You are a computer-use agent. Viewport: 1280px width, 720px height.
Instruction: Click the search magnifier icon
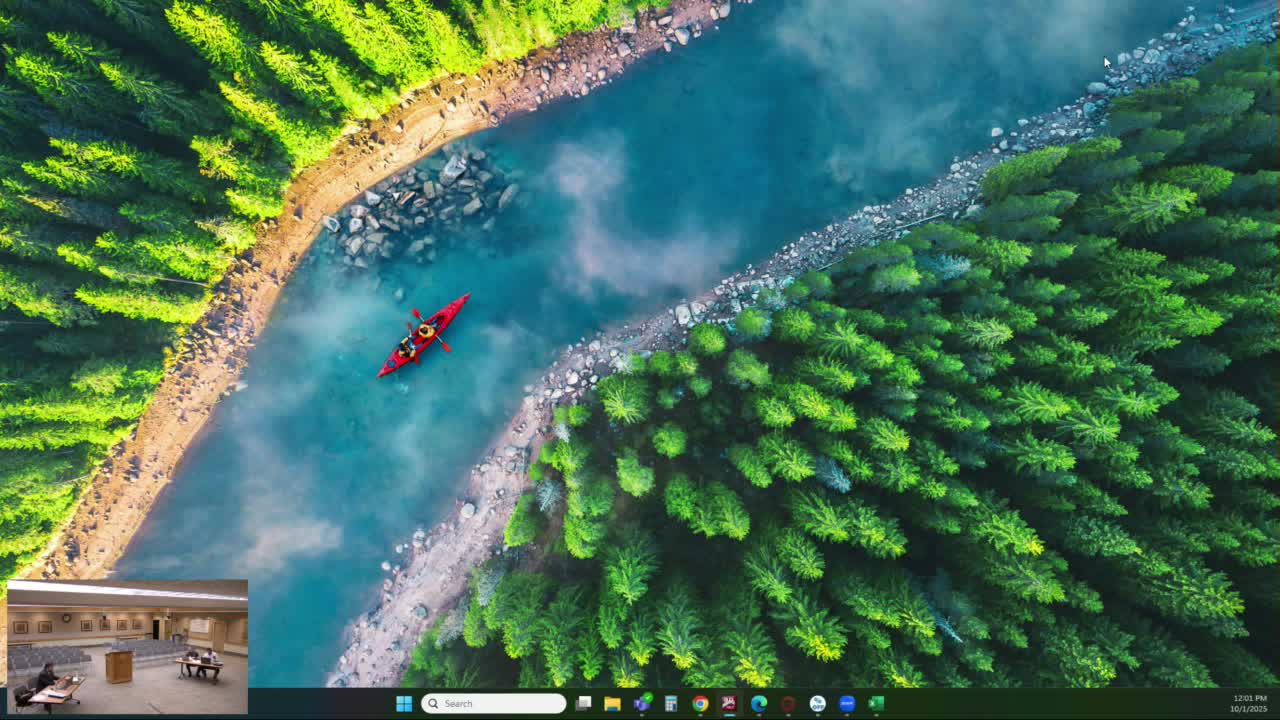(x=433, y=704)
